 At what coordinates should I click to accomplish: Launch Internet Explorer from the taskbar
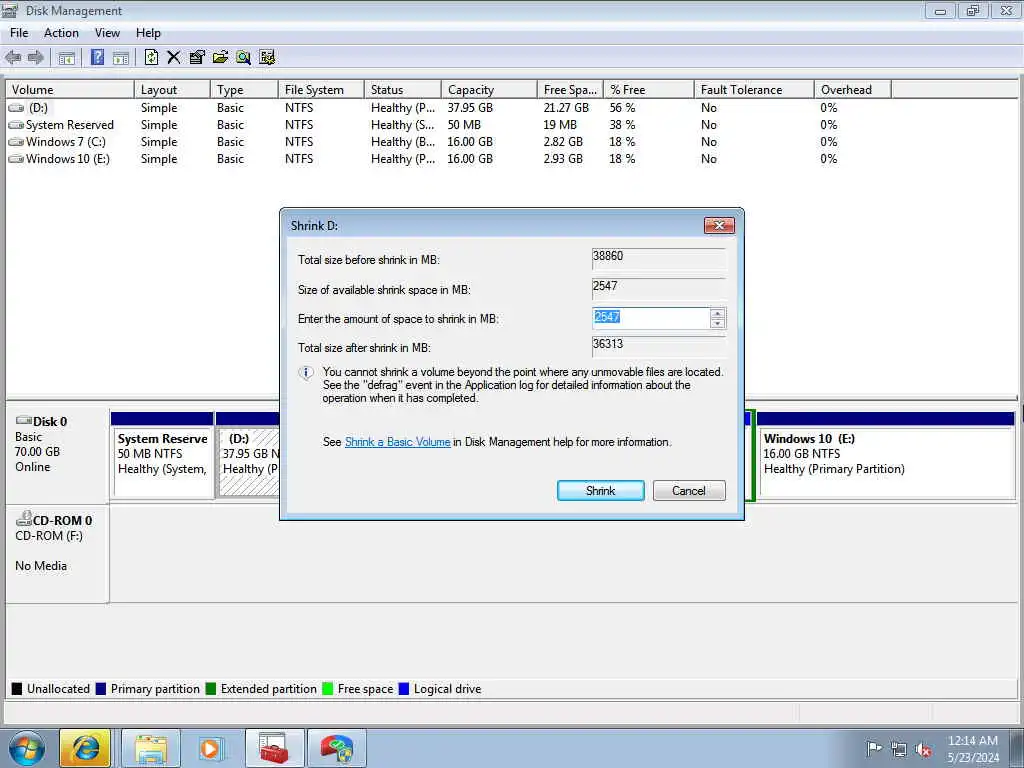point(86,748)
